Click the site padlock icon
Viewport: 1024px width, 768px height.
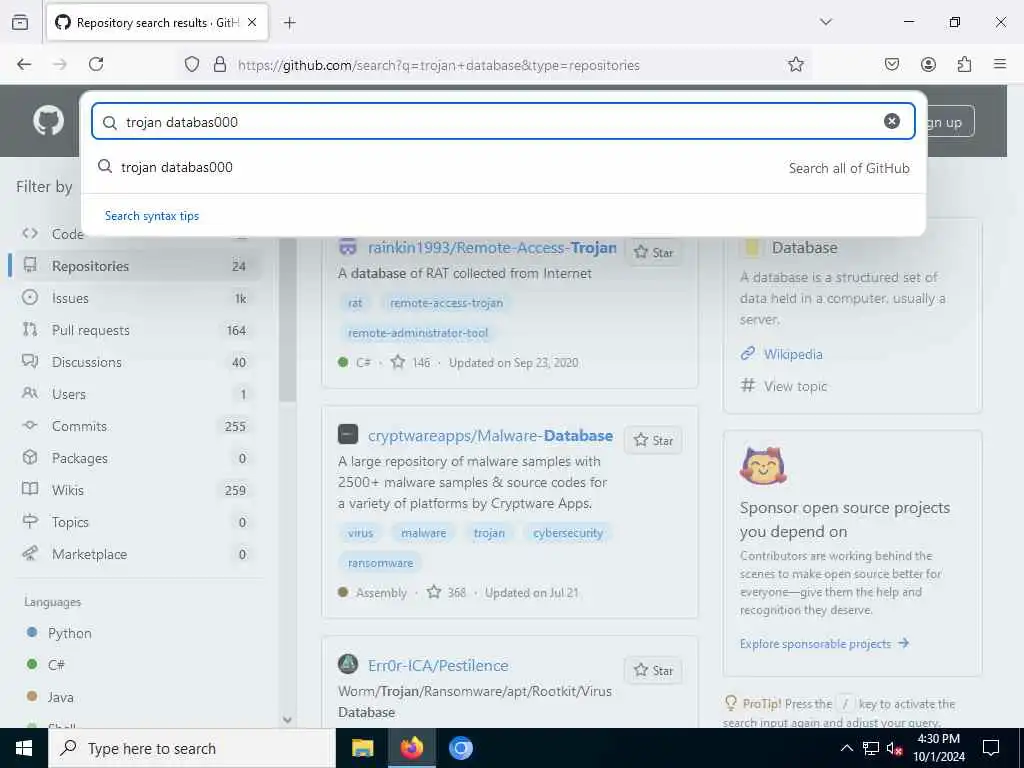pos(220,65)
